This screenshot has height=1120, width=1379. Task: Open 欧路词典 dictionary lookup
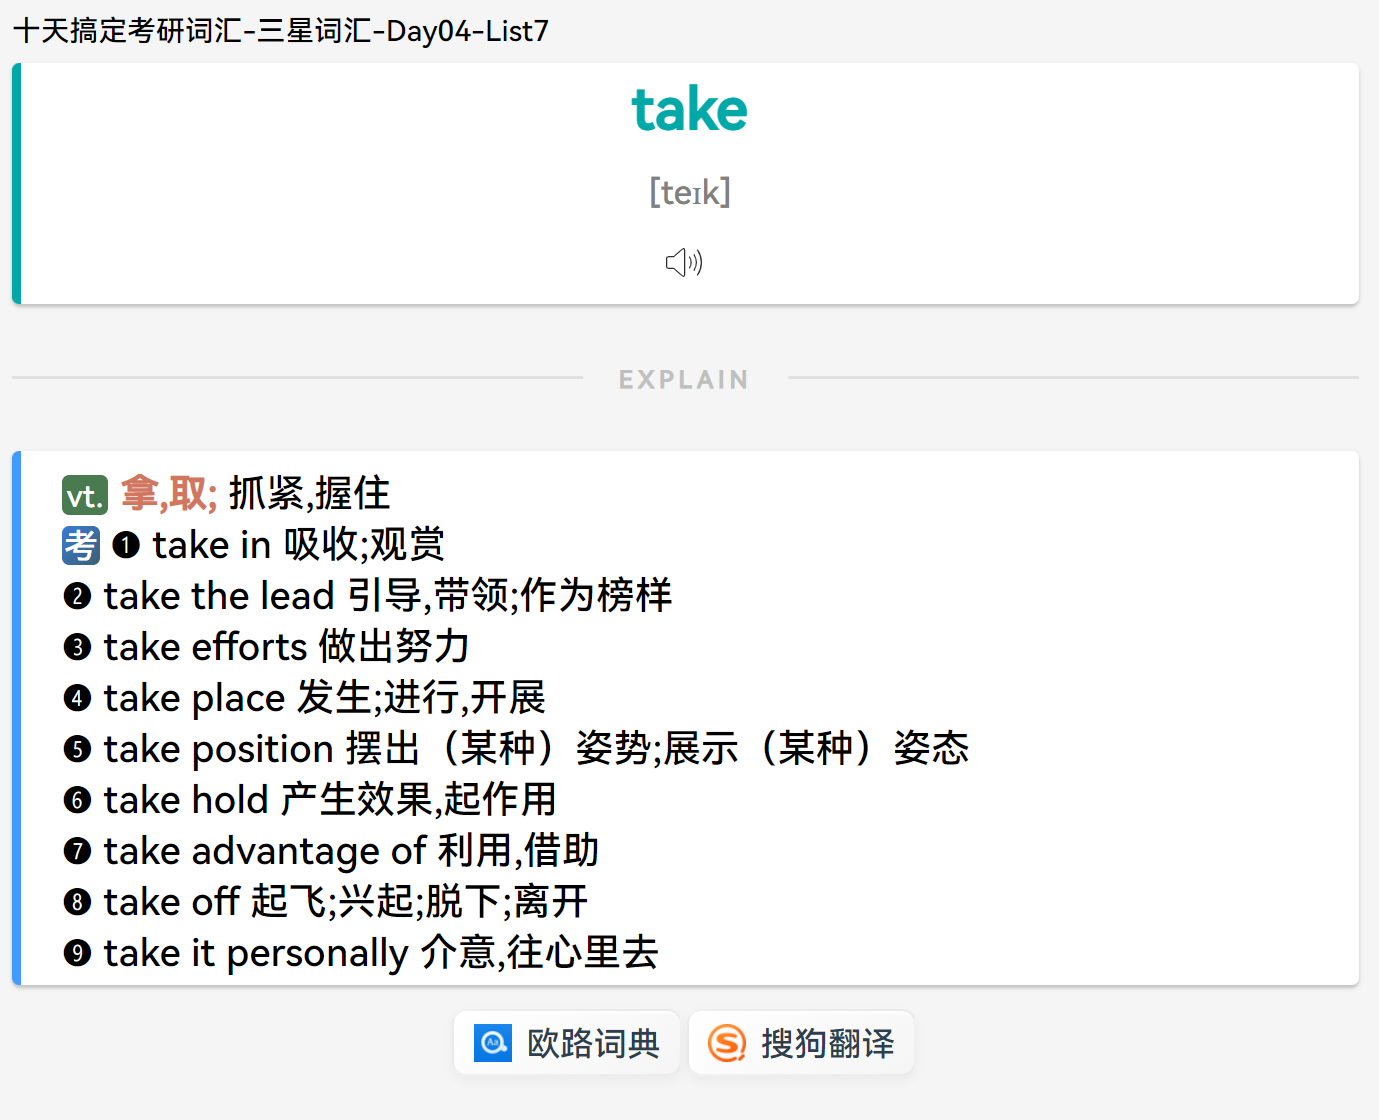[x=567, y=1043]
